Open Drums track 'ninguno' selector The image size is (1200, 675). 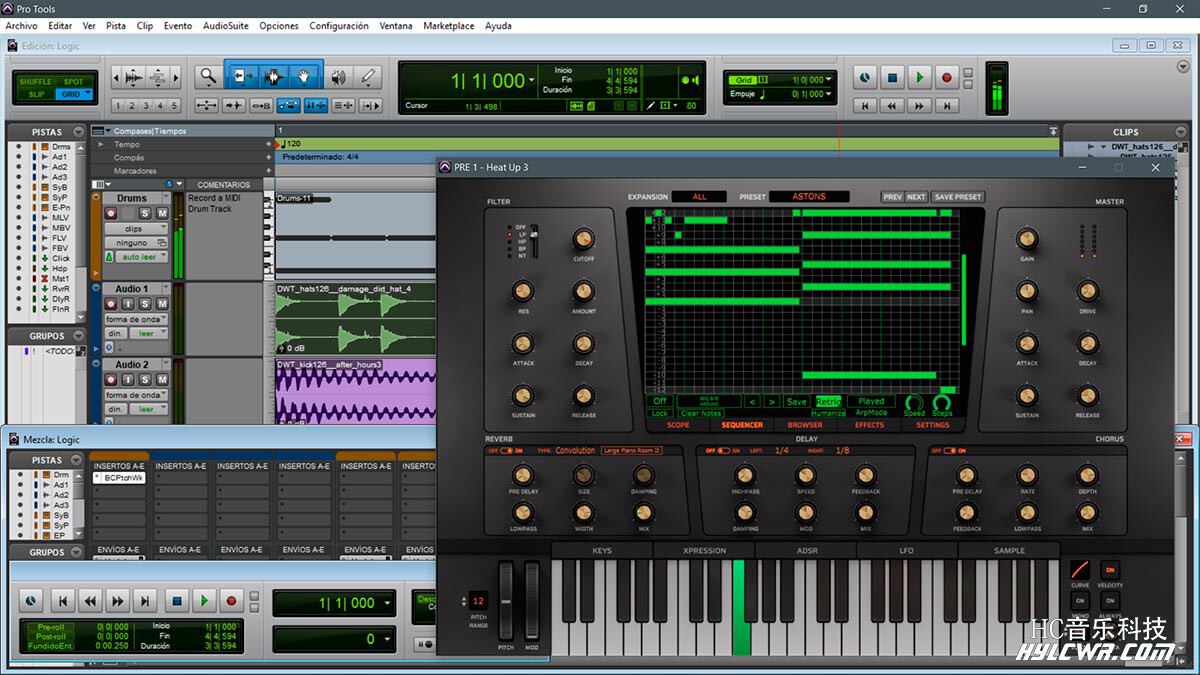[x=134, y=243]
